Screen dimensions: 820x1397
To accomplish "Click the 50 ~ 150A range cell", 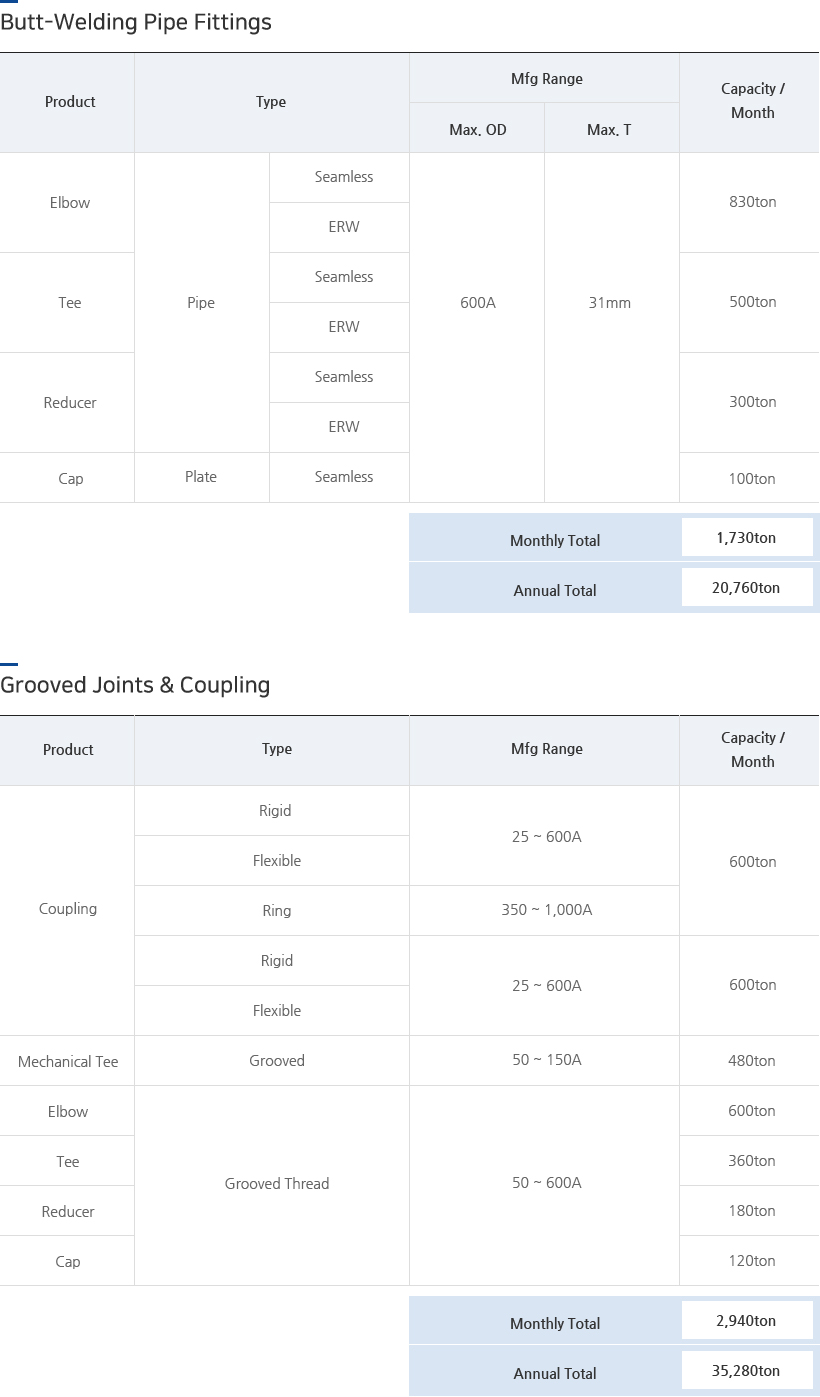I will pos(546,1060).
